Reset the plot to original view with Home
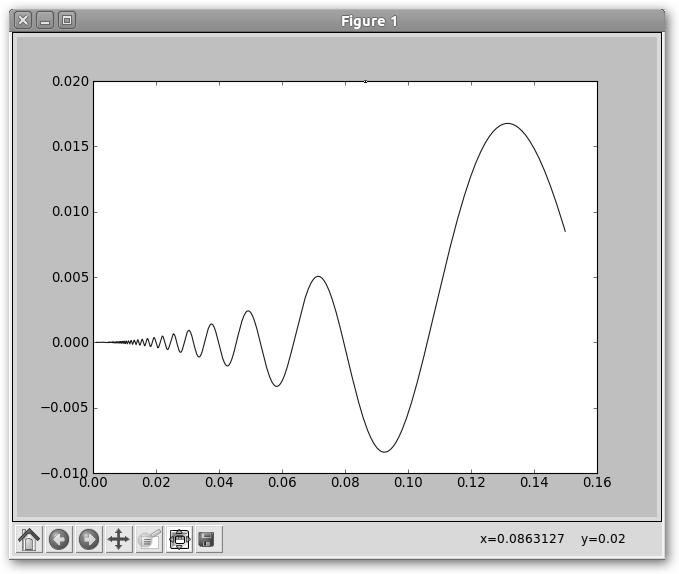Image resolution: width=679 pixels, height=574 pixels. pyautogui.click(x=29, y=539)
